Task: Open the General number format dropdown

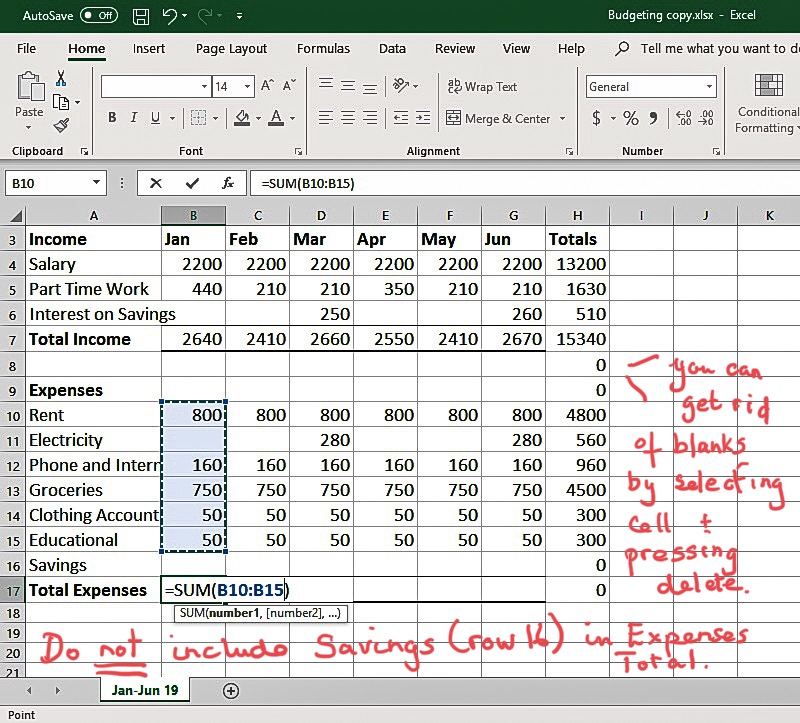Action: click(x=709, y=87)
